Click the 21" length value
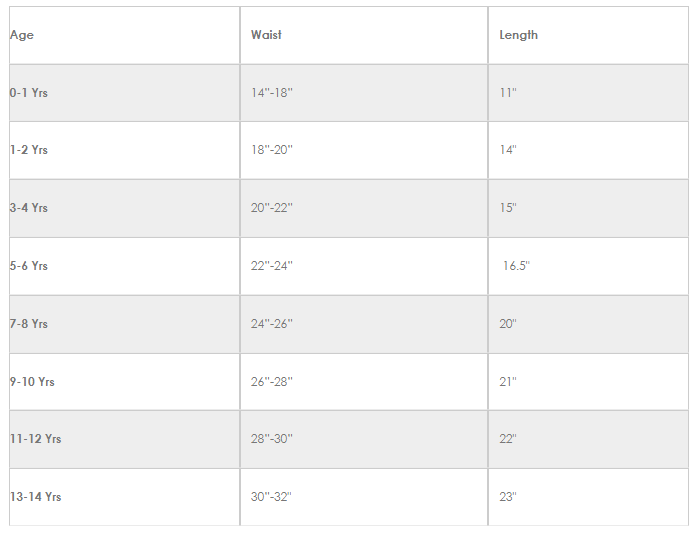 [508, 382]
